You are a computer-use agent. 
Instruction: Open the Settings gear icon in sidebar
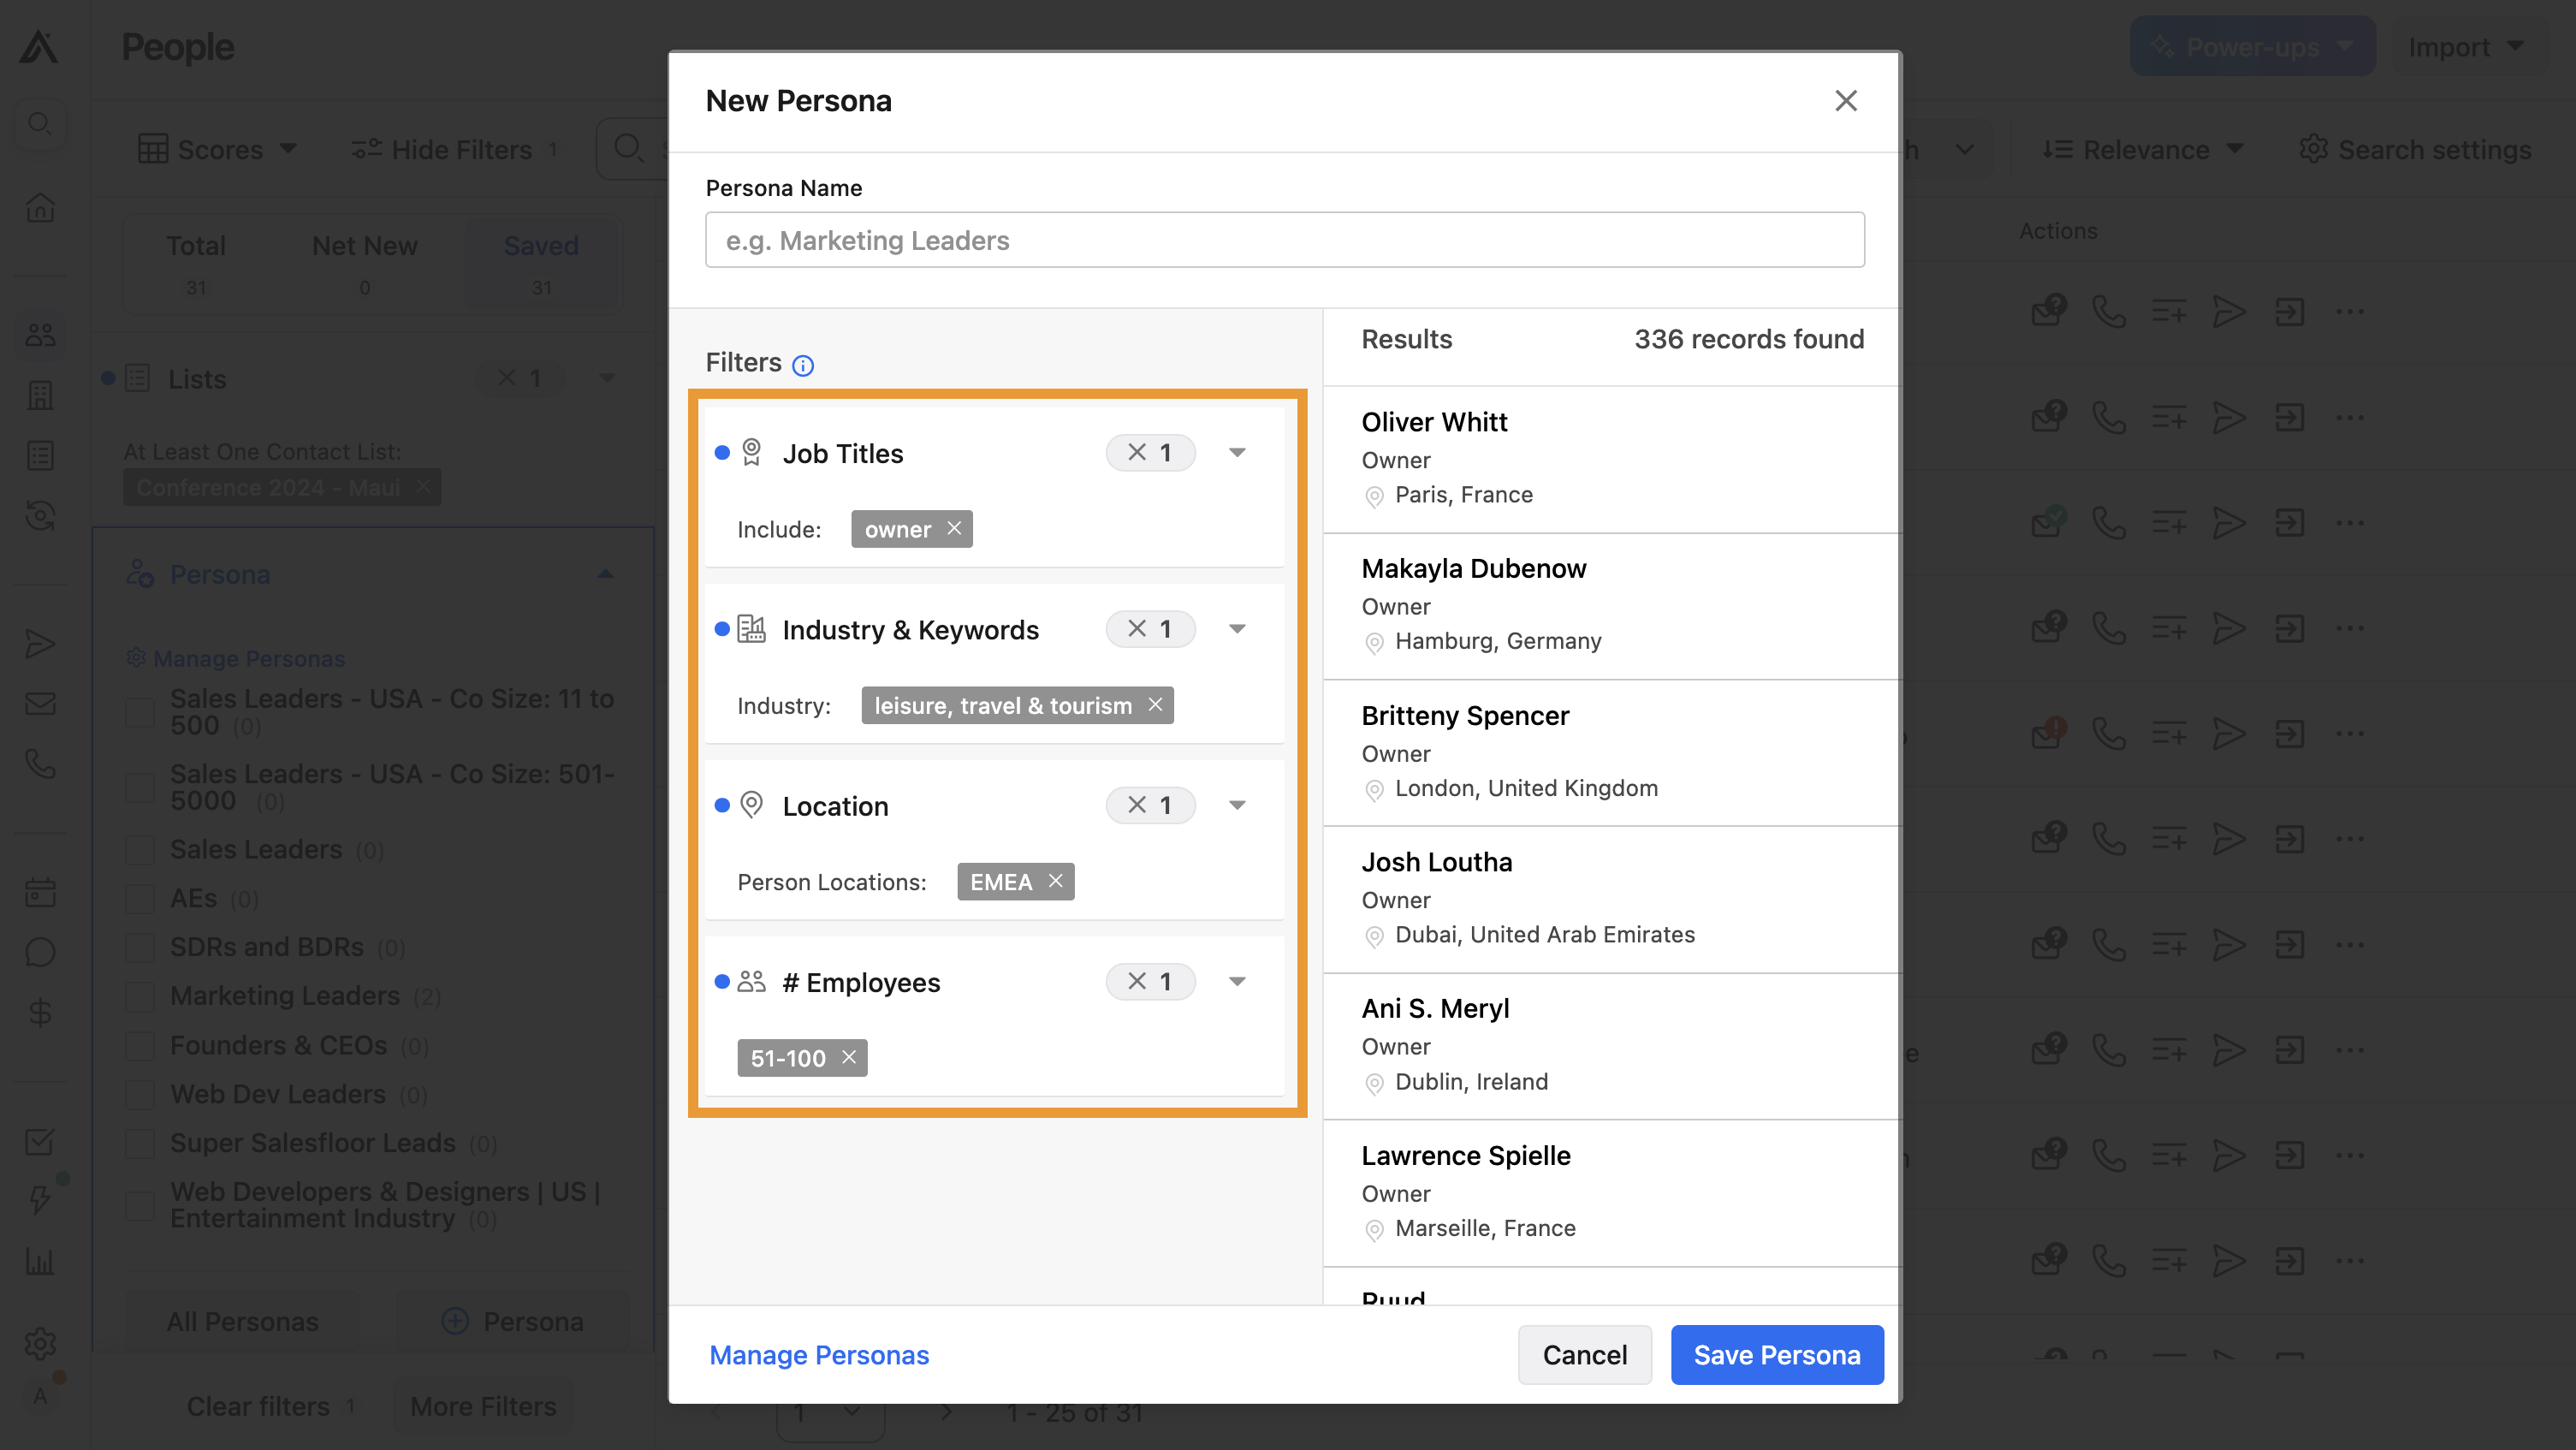40,1342
